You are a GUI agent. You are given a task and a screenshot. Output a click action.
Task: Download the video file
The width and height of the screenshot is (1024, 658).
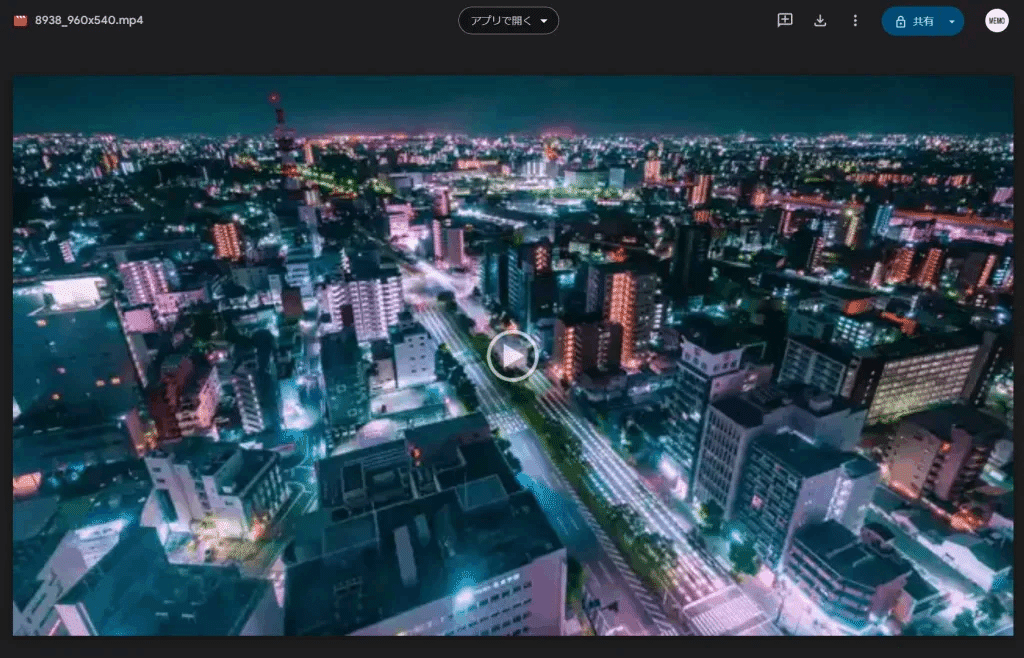point(820,21)
